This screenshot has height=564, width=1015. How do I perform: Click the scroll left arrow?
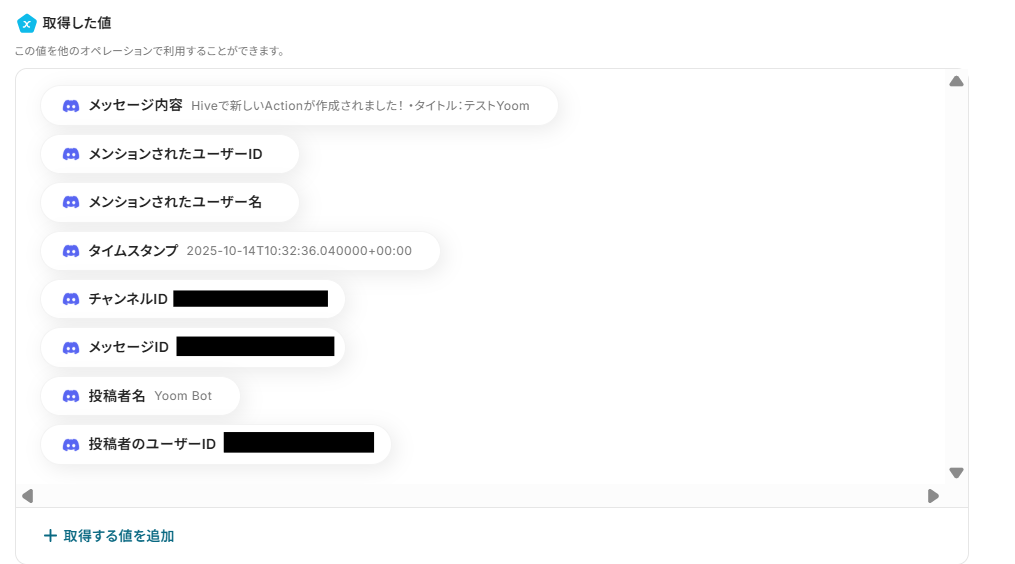[x=27, y=496]
